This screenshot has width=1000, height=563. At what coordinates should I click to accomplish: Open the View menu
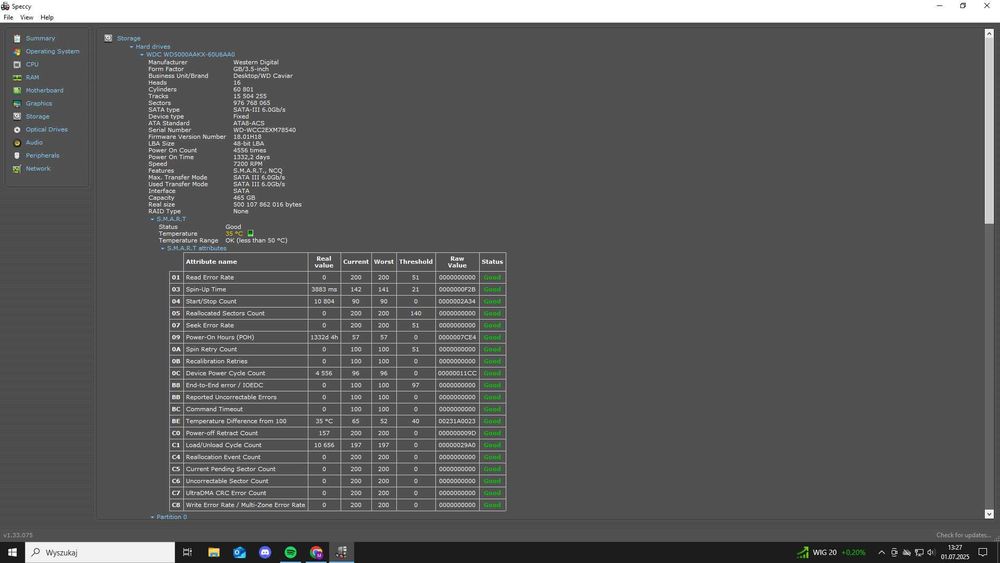coord(26,18)
